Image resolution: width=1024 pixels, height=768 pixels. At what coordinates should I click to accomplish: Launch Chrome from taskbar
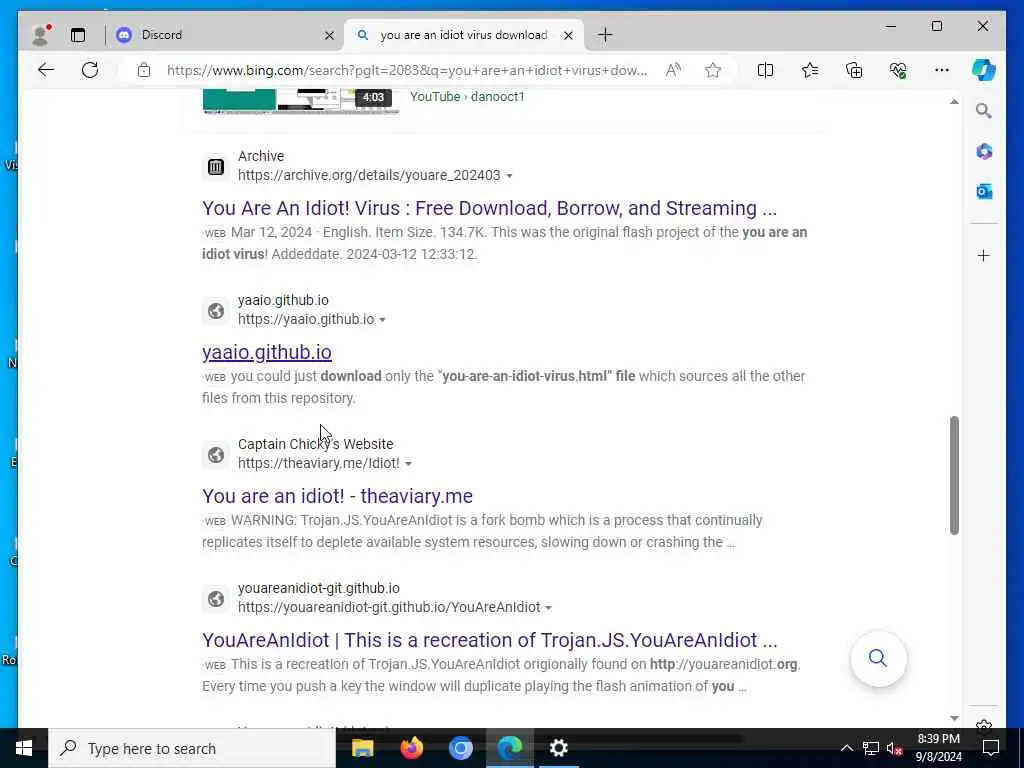point(460,748)
